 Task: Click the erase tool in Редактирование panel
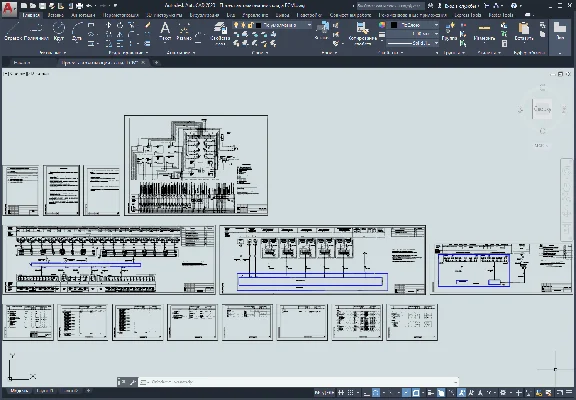tap(148, 25)
